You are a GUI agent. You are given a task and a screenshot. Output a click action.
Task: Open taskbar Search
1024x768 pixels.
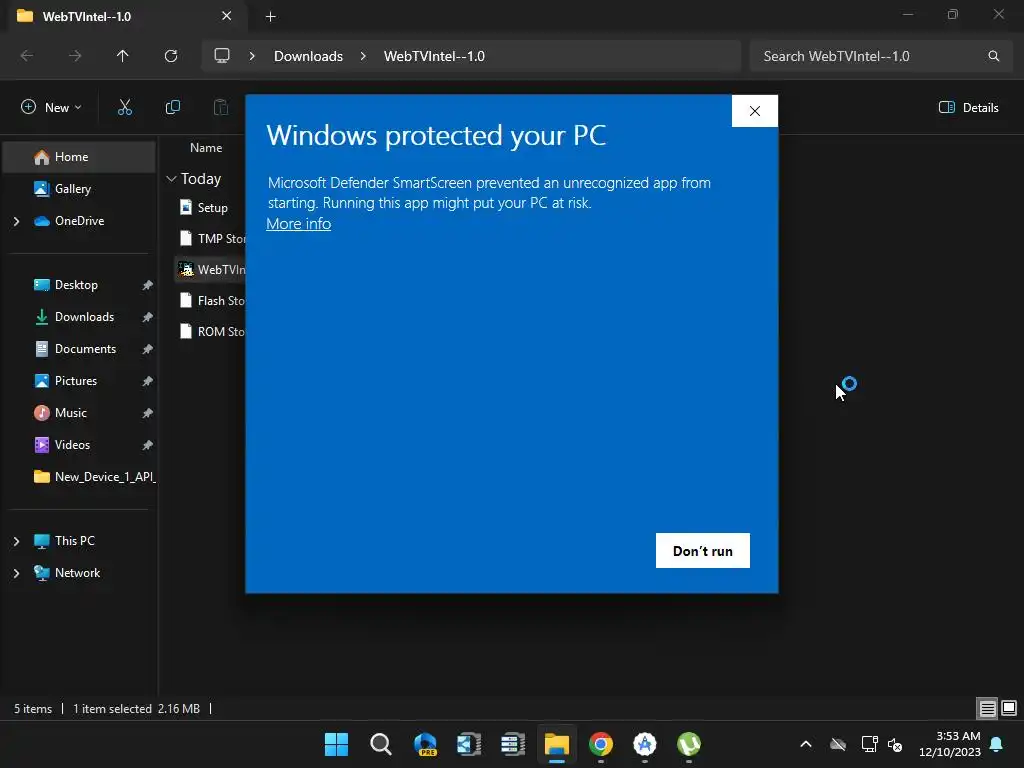381,744
